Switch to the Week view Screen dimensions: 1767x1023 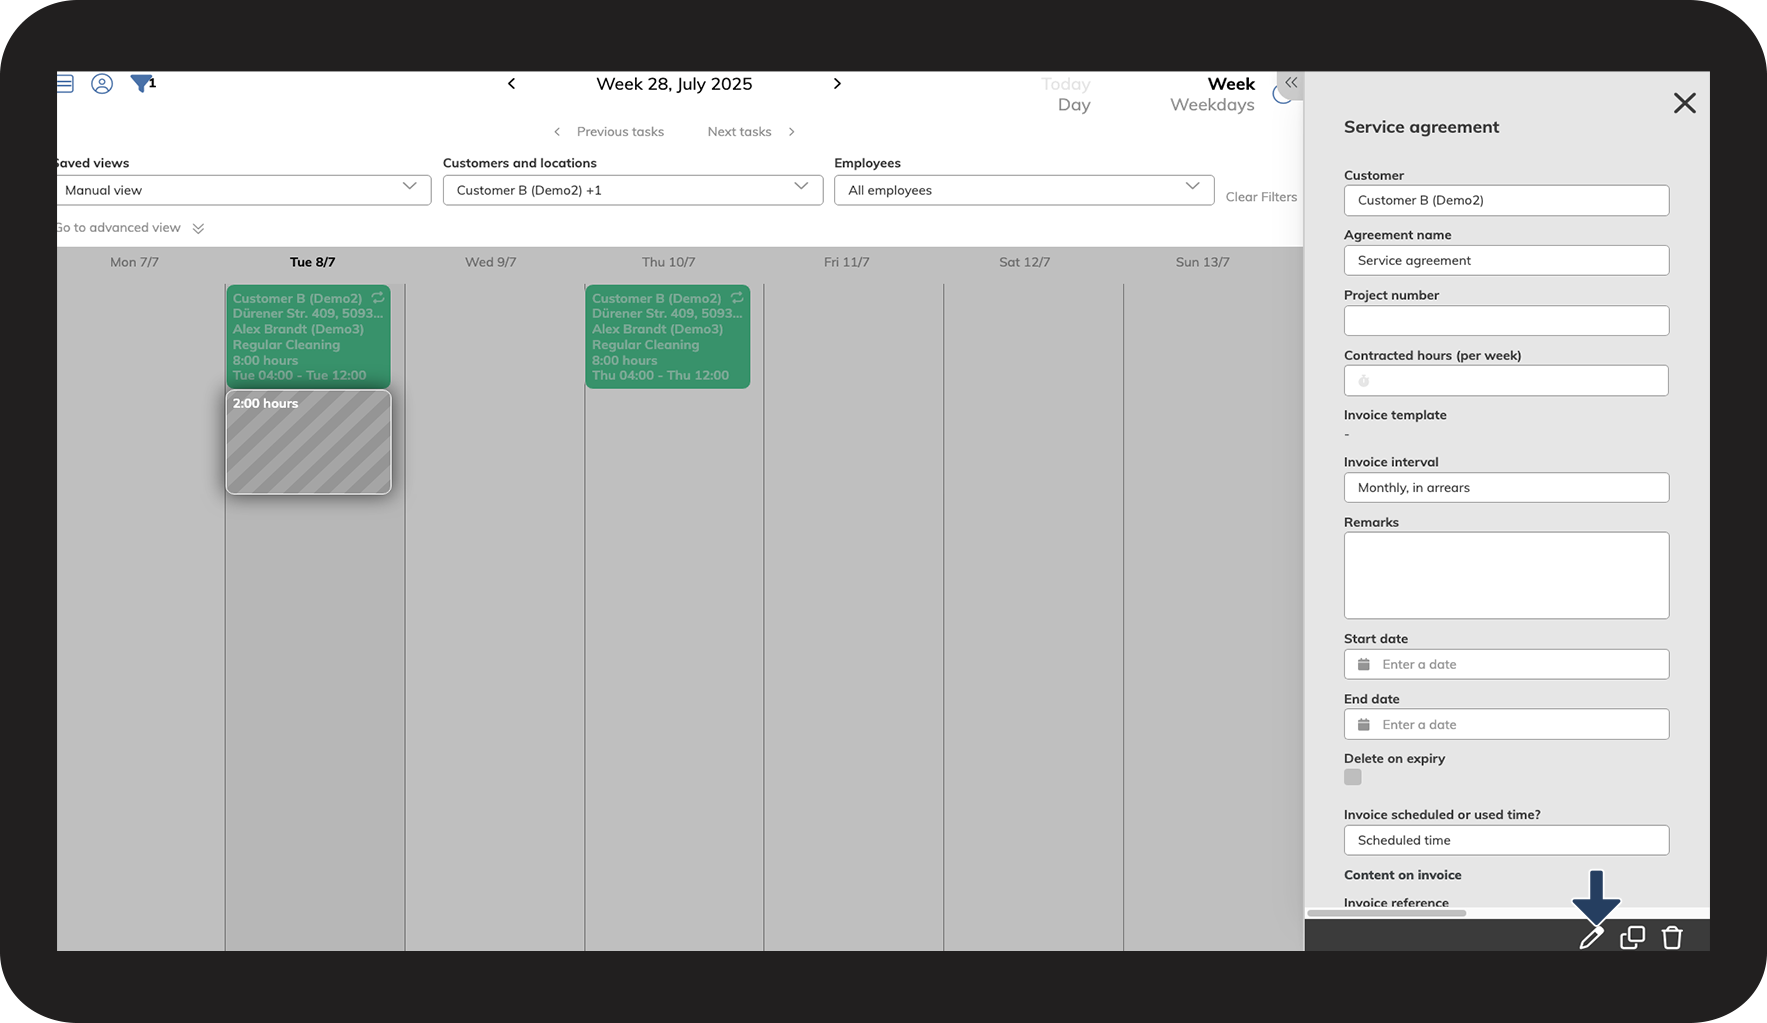pyautogui.click(x=1231, y=84)
